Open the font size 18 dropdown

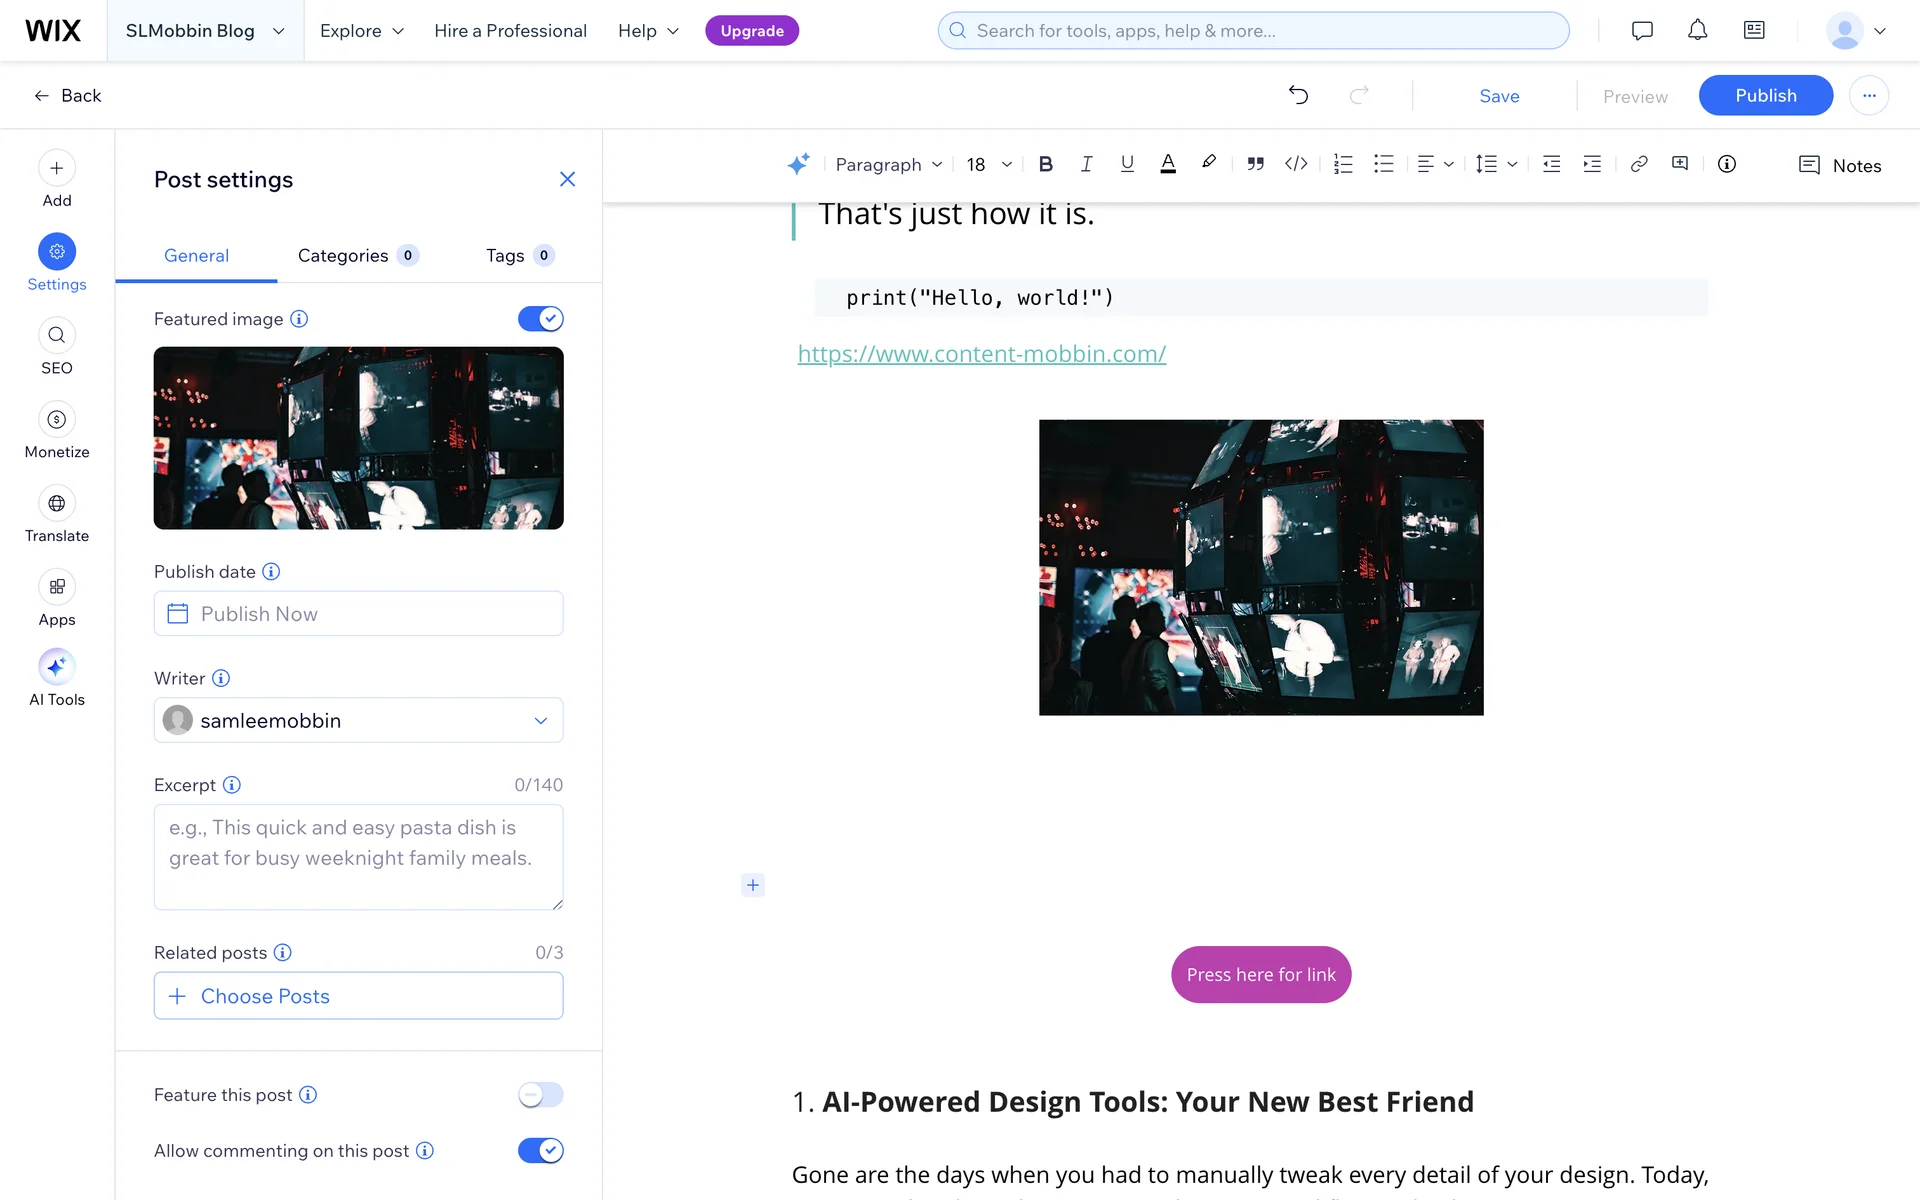989,164
